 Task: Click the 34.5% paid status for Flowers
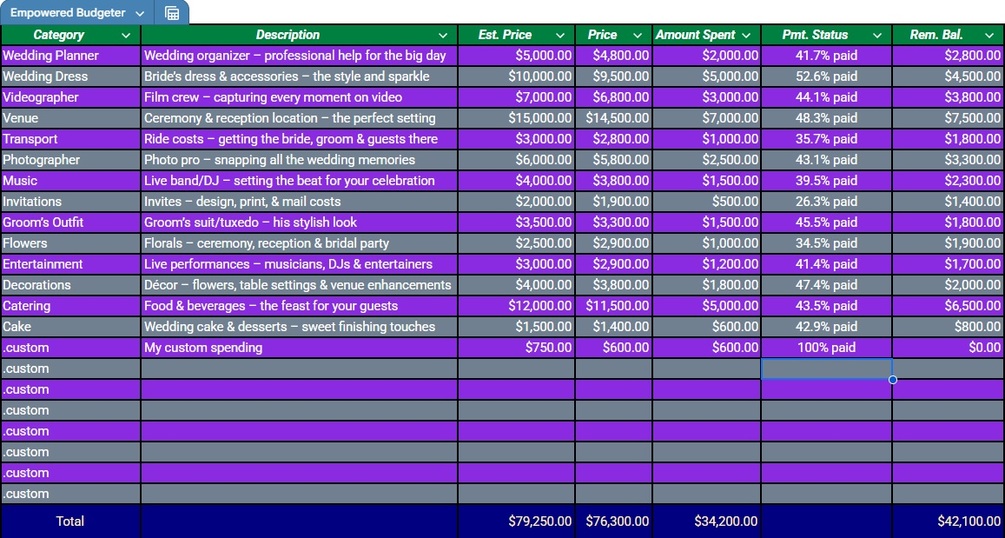click(826, 243)
